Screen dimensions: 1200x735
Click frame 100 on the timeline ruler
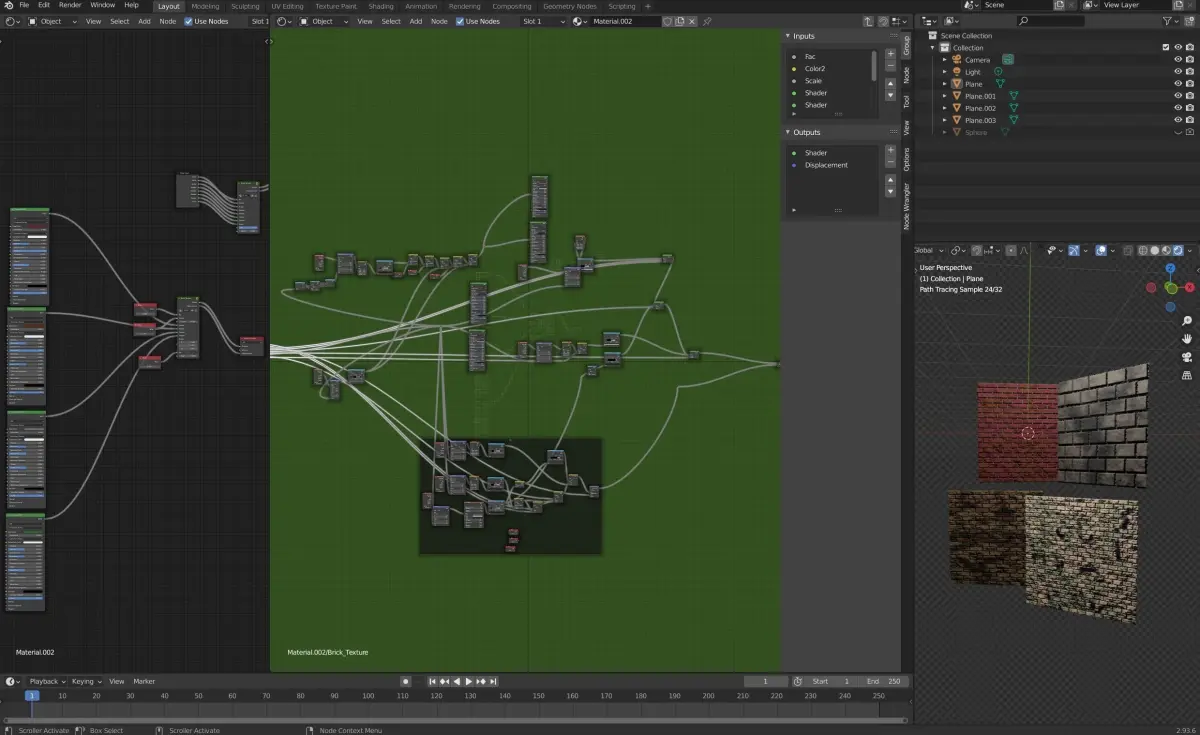368,695
